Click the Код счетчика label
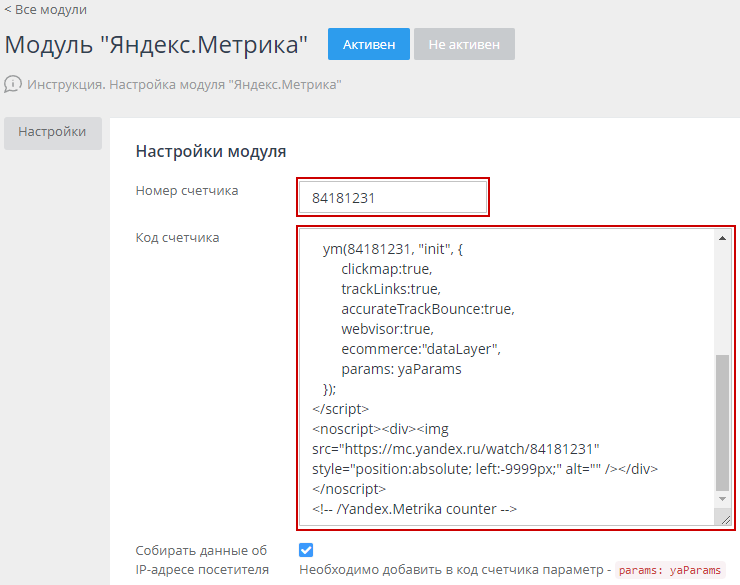The height and width of the screenshot is (585, 740). coord(177,237)
